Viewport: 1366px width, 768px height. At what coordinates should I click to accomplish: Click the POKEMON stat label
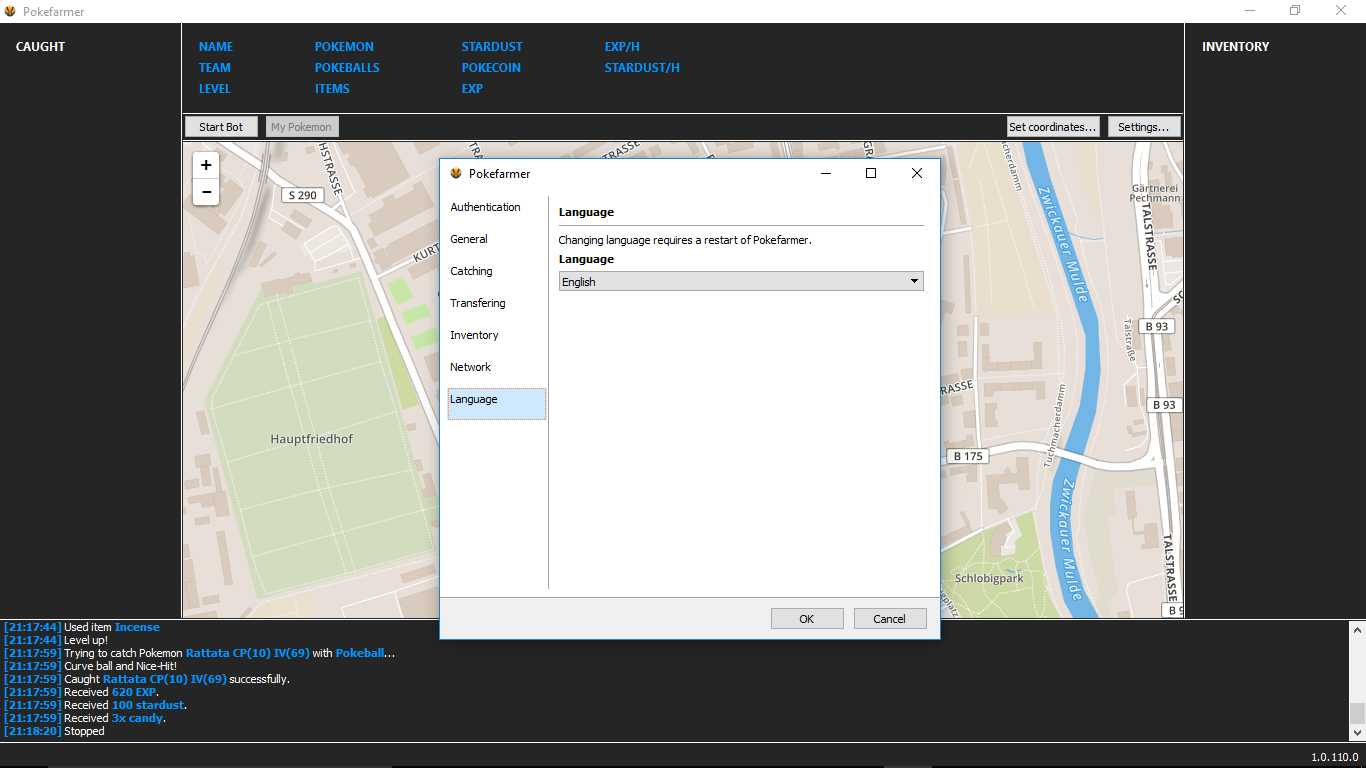(344, 47)
